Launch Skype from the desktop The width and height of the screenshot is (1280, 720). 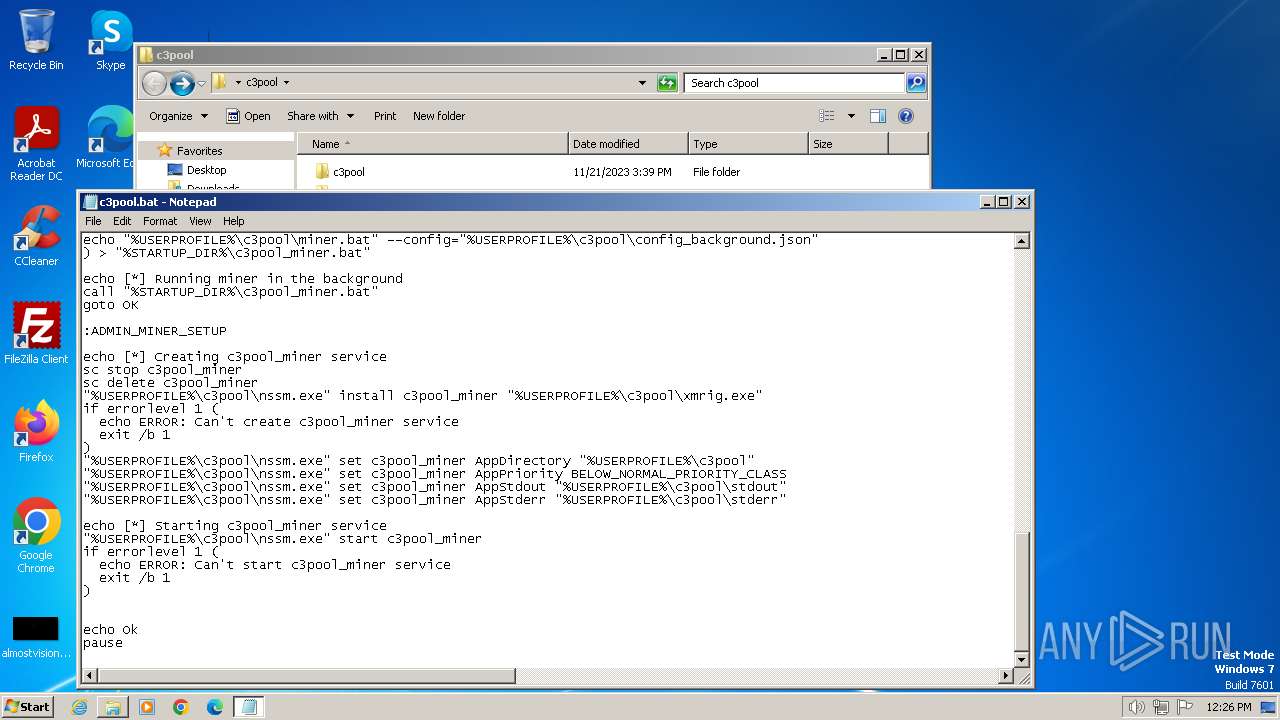coord(110,40)
